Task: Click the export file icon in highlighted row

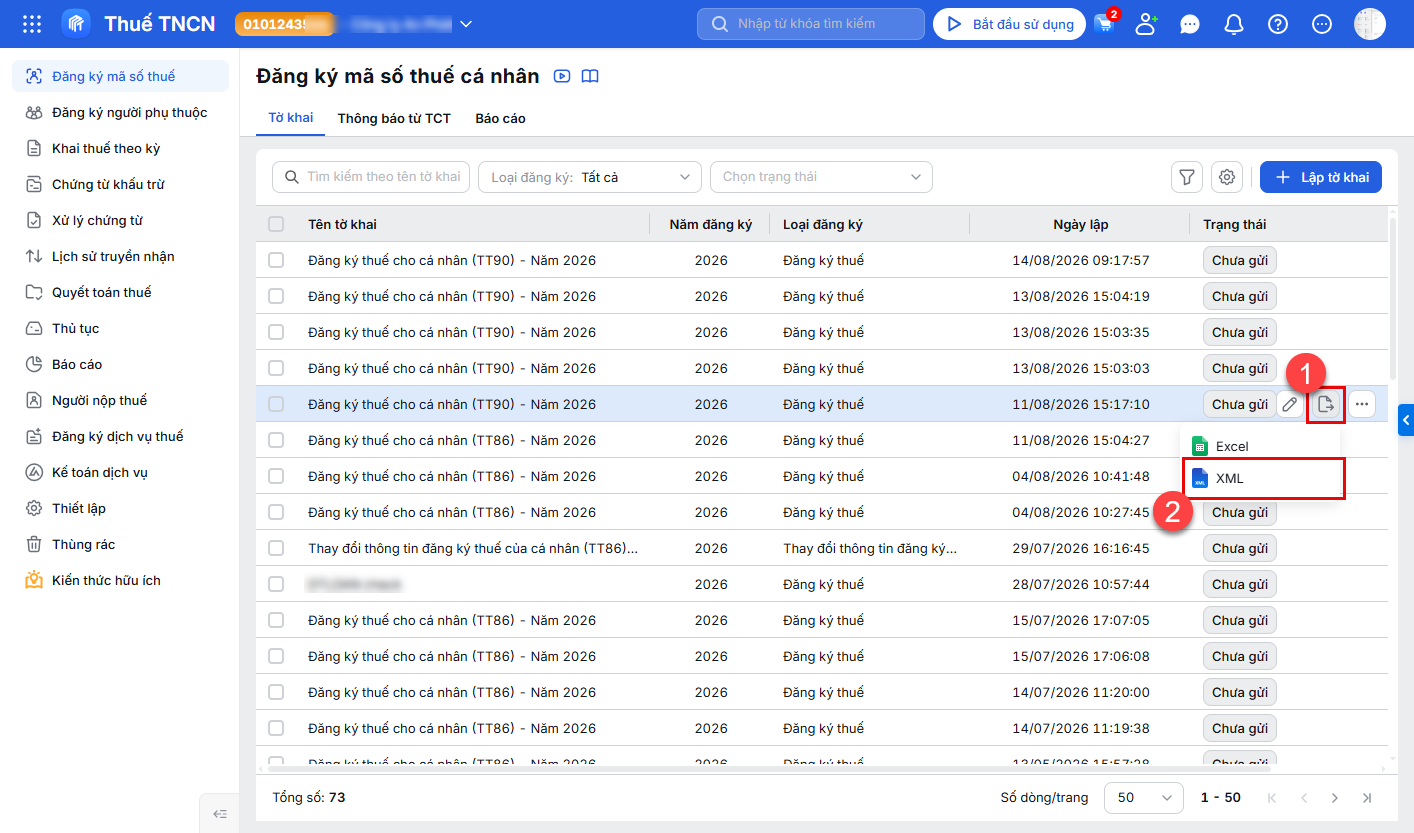Action: coord(1326,404)
